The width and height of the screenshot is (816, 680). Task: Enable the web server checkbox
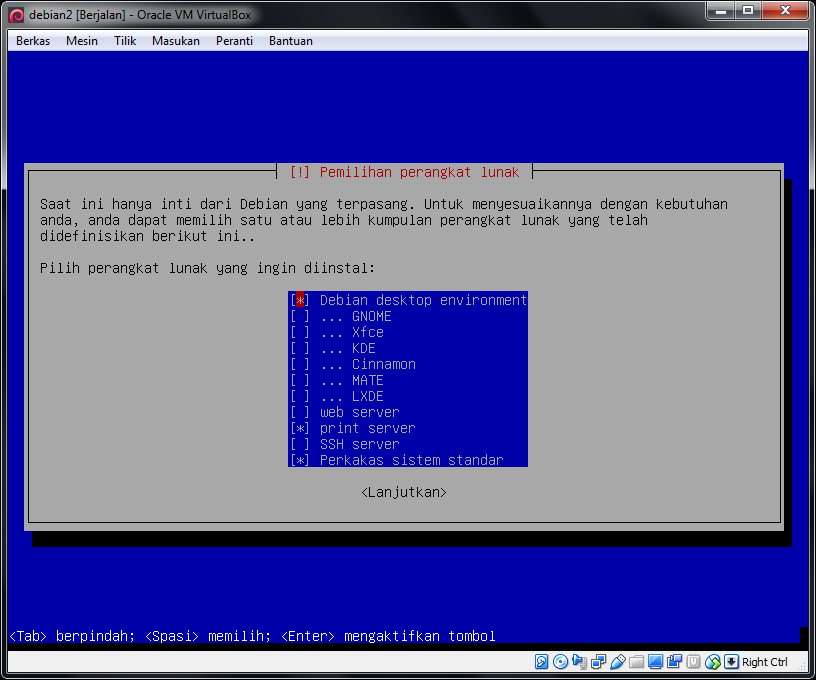point(300,413)
